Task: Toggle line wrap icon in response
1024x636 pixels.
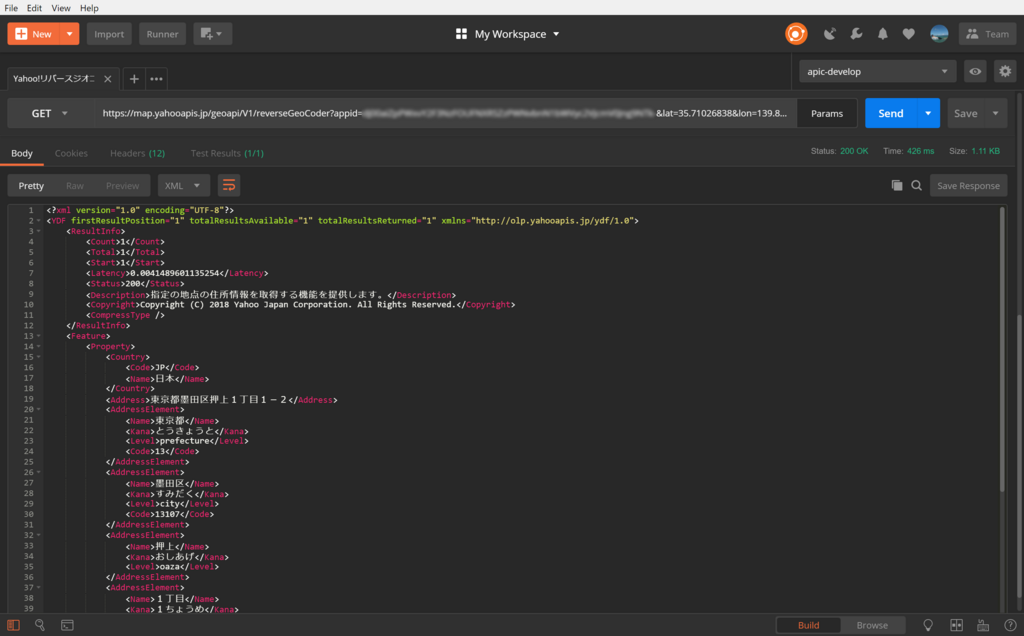Action: click(x=229, y=185)
